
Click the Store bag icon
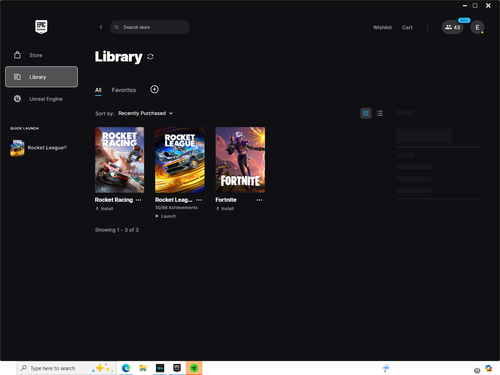(x=17, y=55)
